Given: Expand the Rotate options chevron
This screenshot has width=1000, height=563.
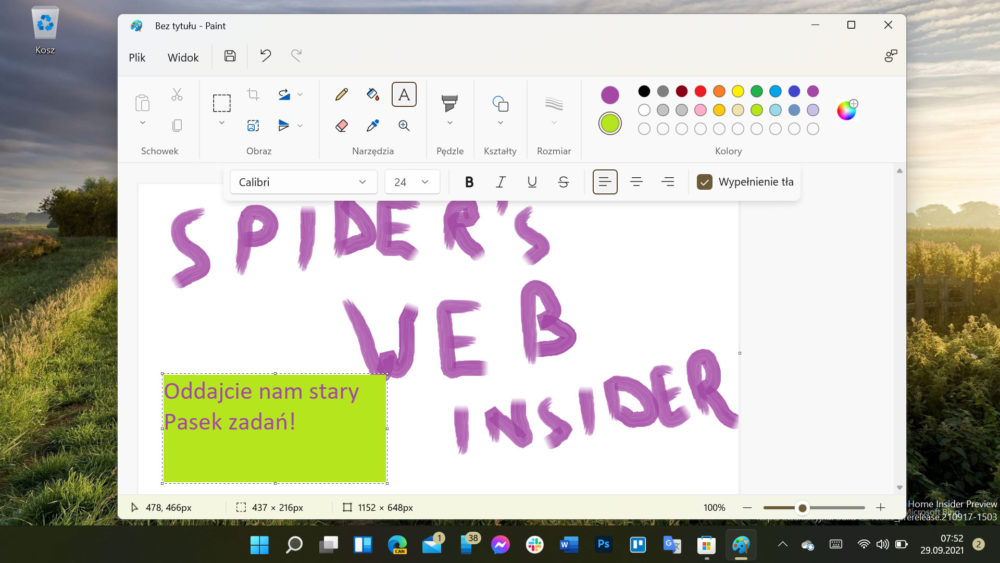Looking at the screenshot, I should coord(300,94).
